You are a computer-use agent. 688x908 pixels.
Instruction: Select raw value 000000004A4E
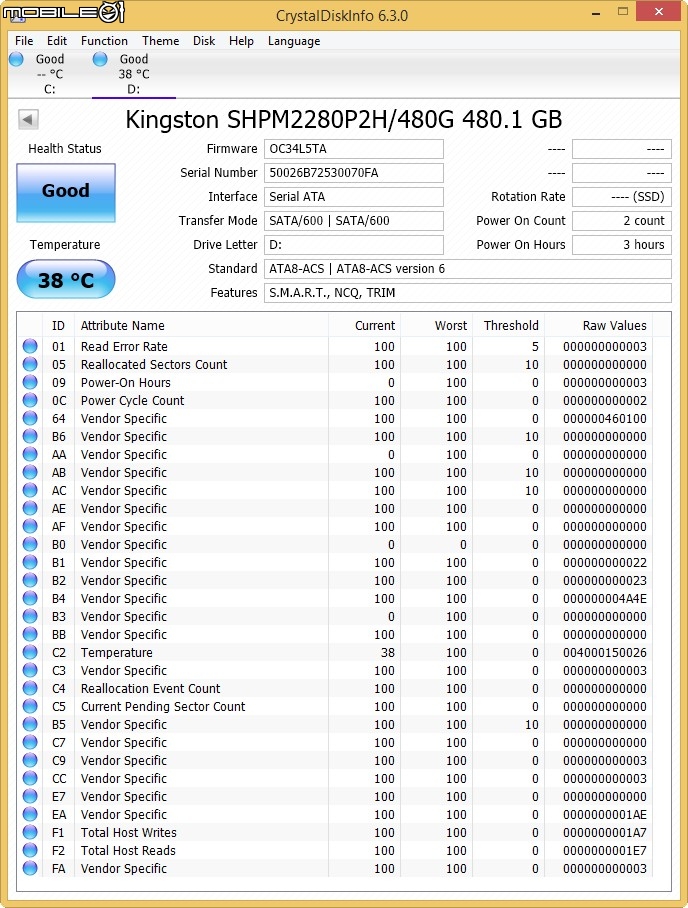(605, 598)
